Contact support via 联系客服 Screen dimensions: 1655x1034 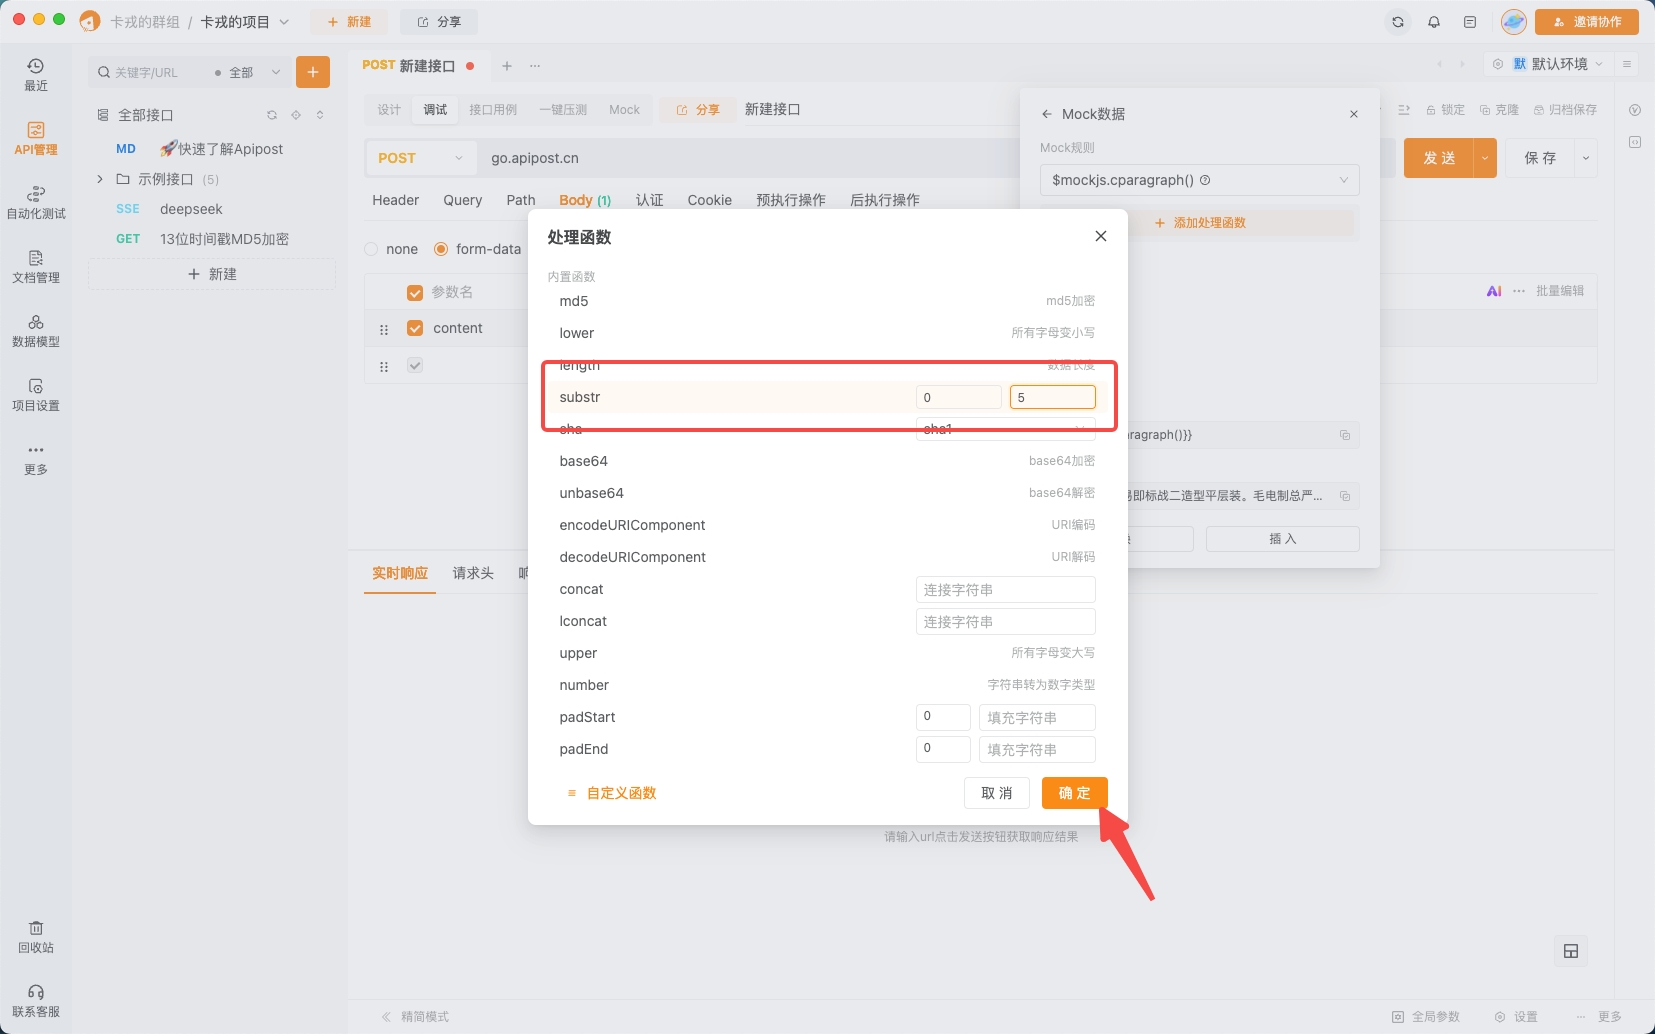(x=36, y=1001)
